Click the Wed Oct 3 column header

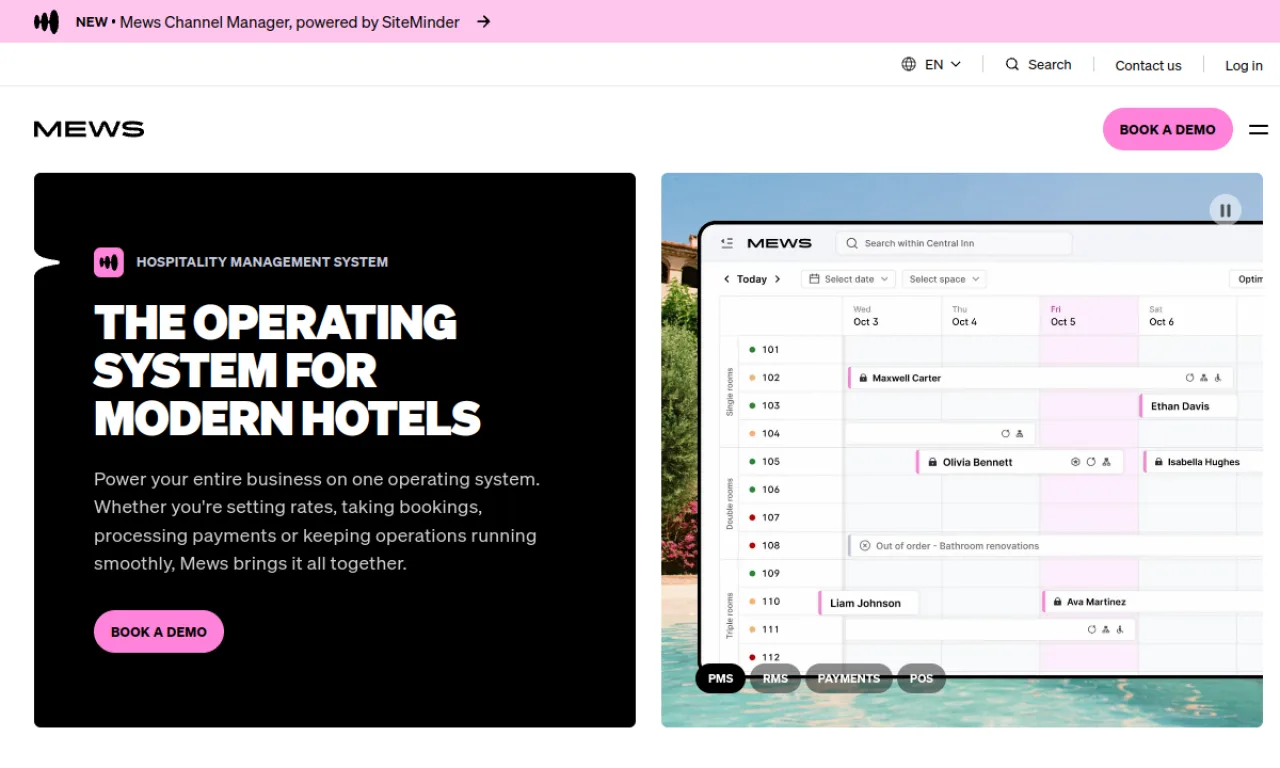pyautogui.click(x=892, y=316)
